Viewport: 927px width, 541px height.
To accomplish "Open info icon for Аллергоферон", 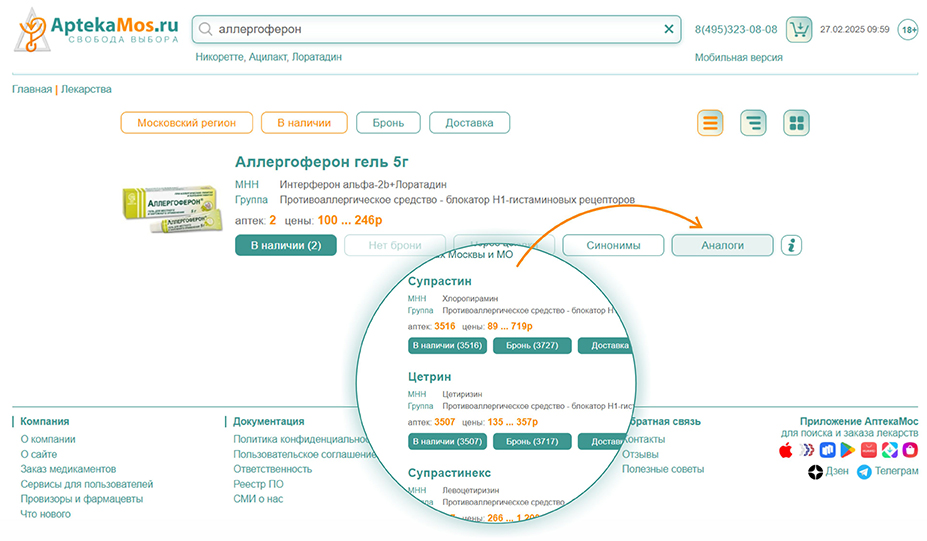I will pos(791,245).
